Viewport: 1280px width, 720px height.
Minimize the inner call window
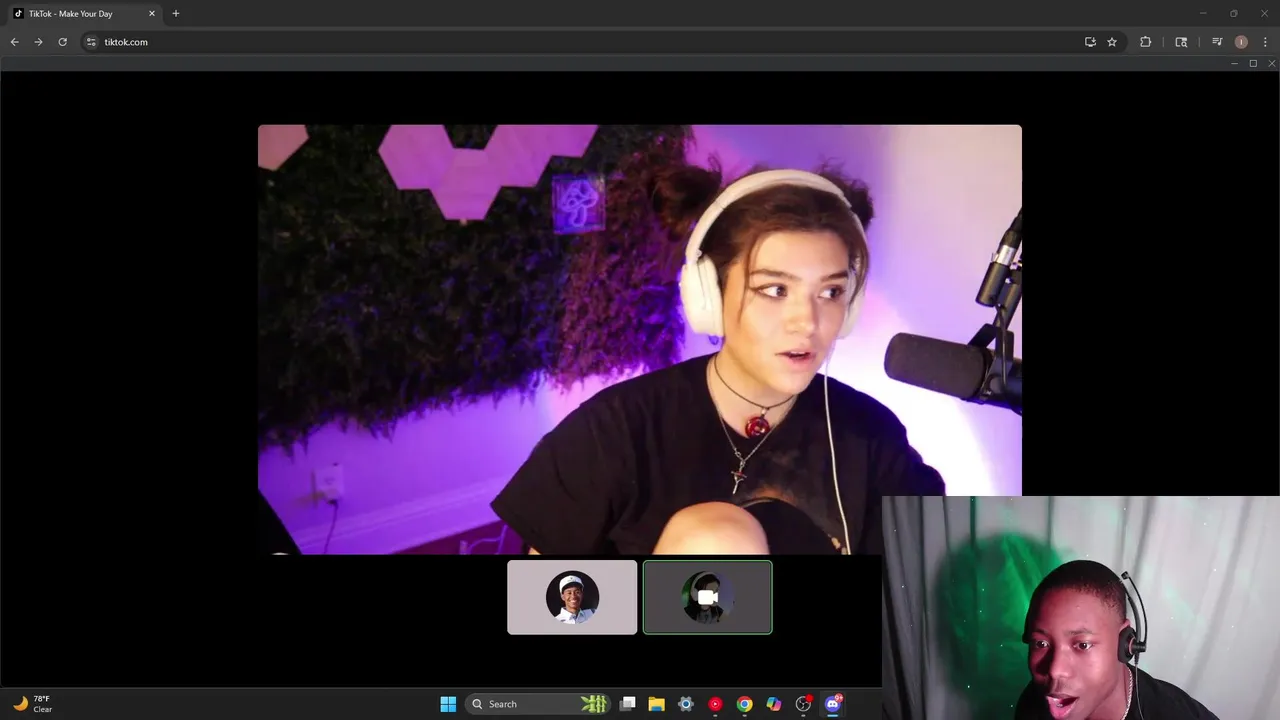pyautogui.click(x=1234, y=63)
